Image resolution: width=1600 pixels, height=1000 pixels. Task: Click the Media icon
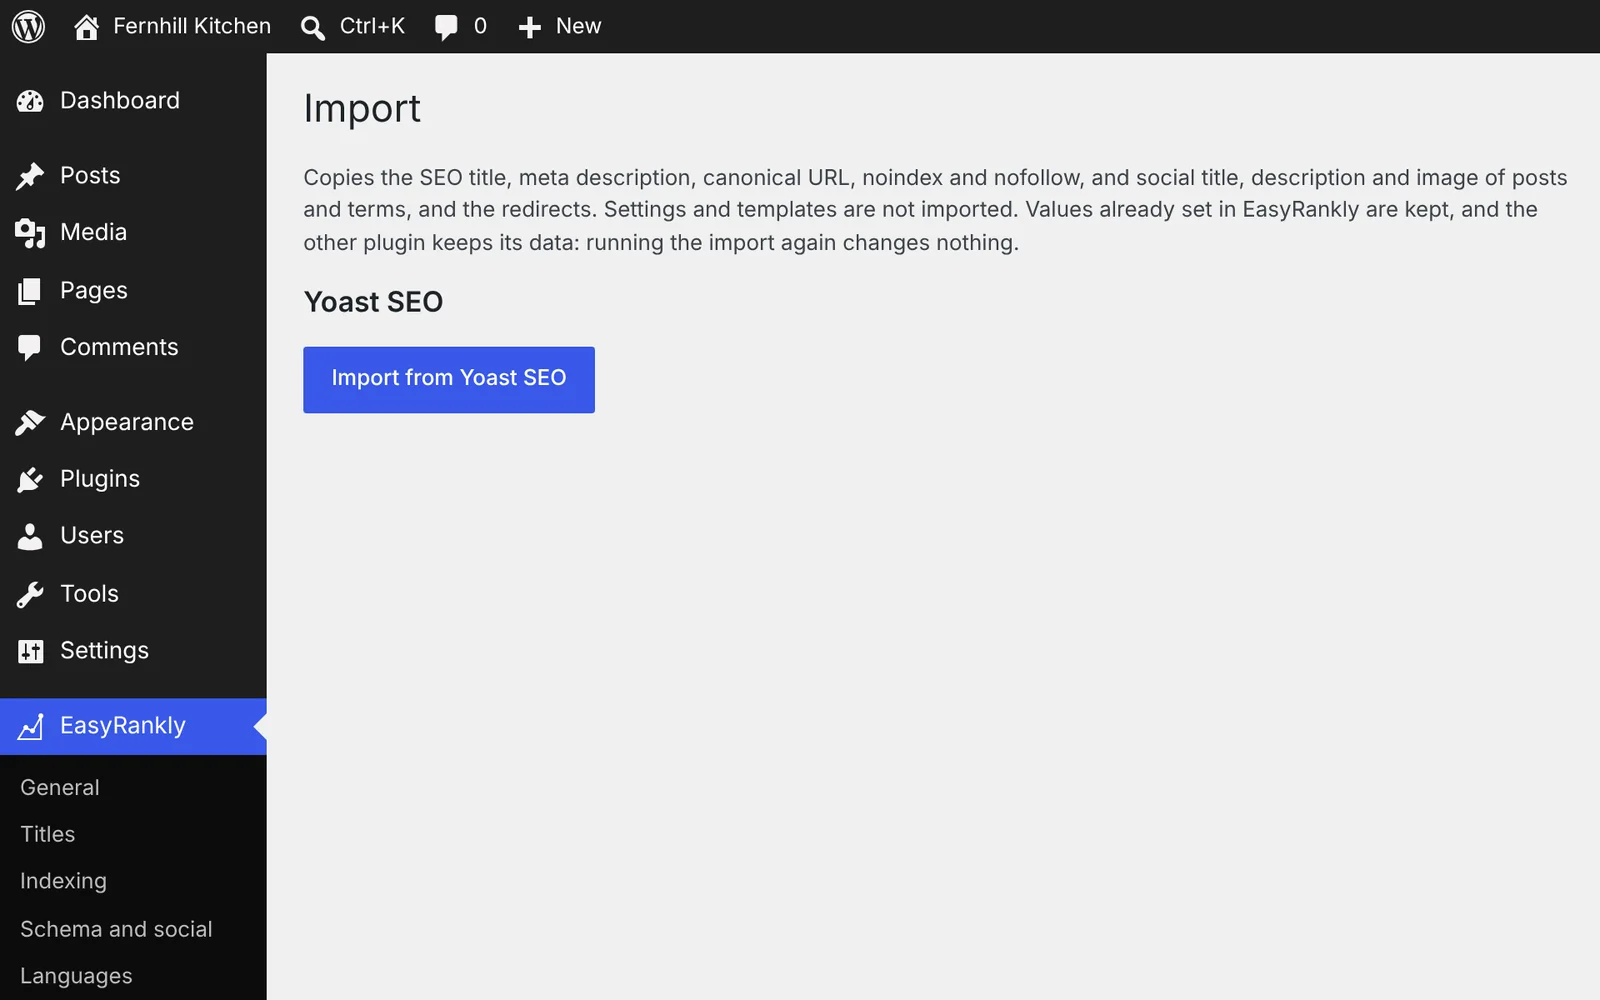[x=30, y=233]
